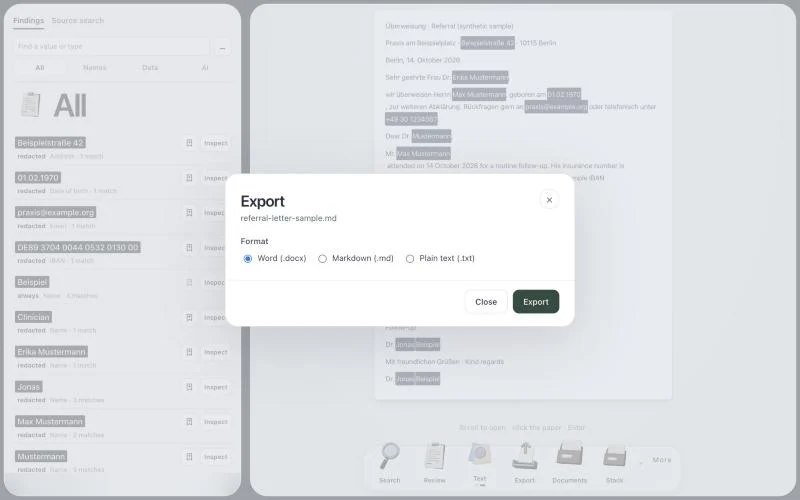800x500 pixels.
Task: Select the Beispiel finding label
Action: (32, 282)
